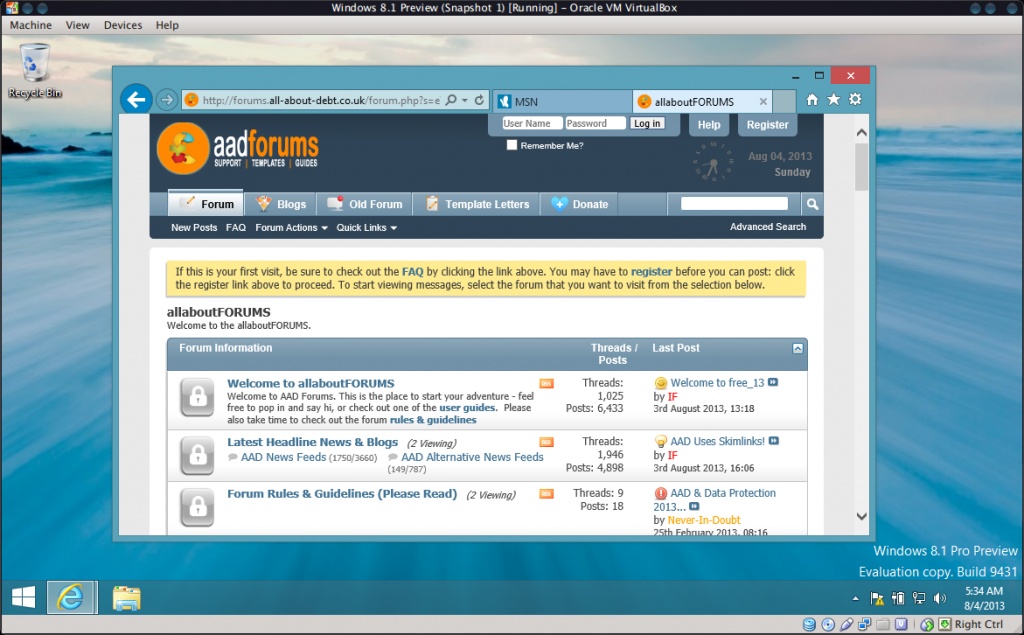This screenshot has height=635, width=1024.
Task: Open the Advanced Search link
Action: point(767,227)
